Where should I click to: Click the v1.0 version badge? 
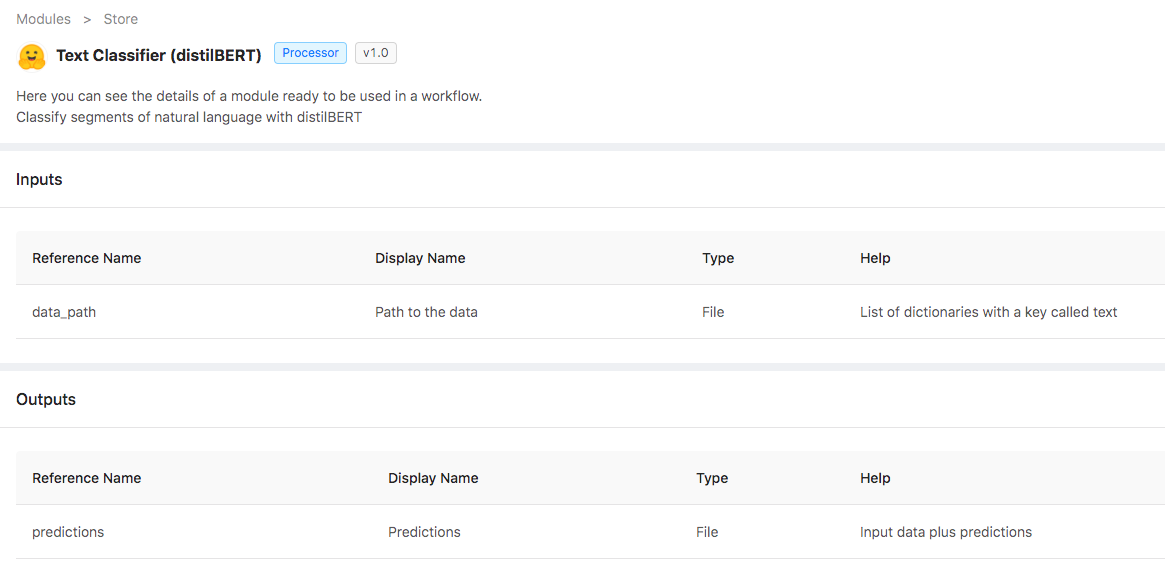(376, 53)
